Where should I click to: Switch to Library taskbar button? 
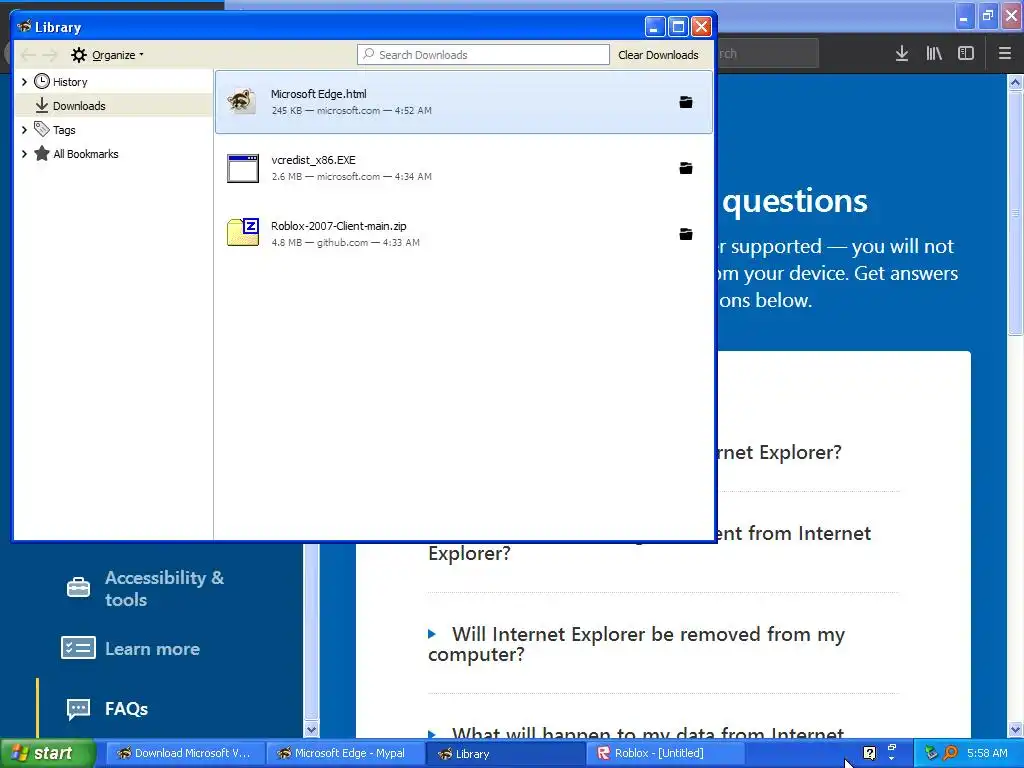coord(505,753)
